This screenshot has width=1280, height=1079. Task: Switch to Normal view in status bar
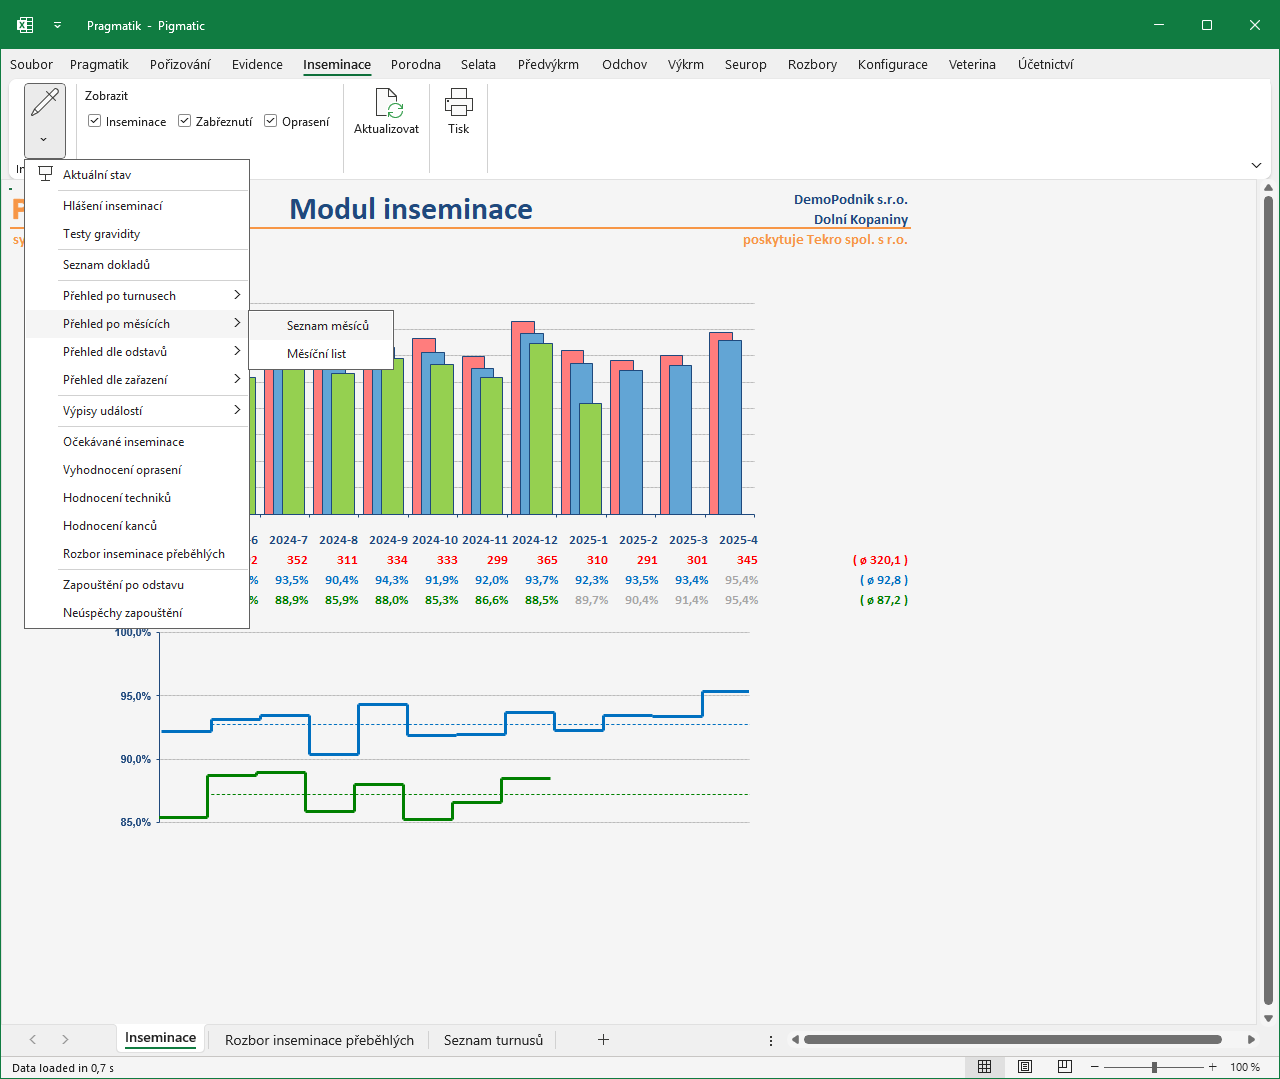coord(984,1067)
